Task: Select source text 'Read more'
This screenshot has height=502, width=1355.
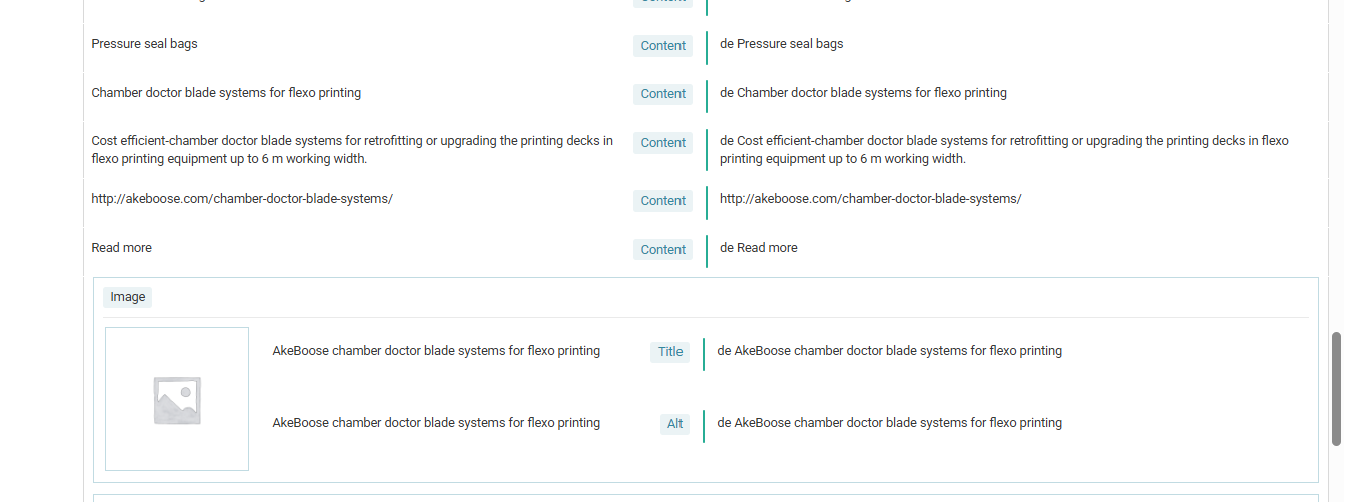Action: click(x=122, y=248)
